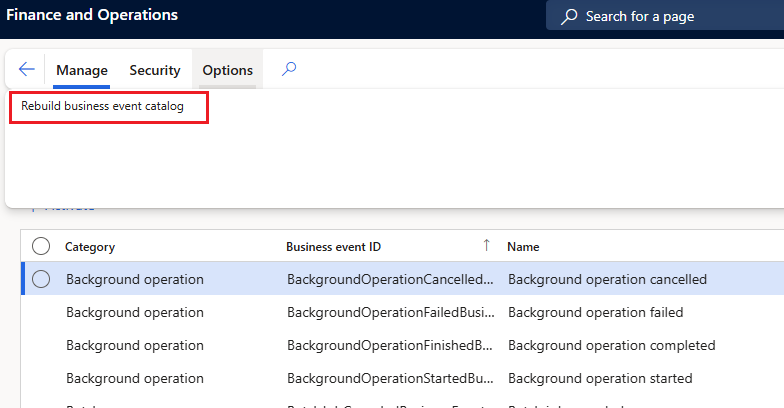Select the 'Background operation cancelled' name cell
This screenshot has width=784, height=408.
(608, 280)
